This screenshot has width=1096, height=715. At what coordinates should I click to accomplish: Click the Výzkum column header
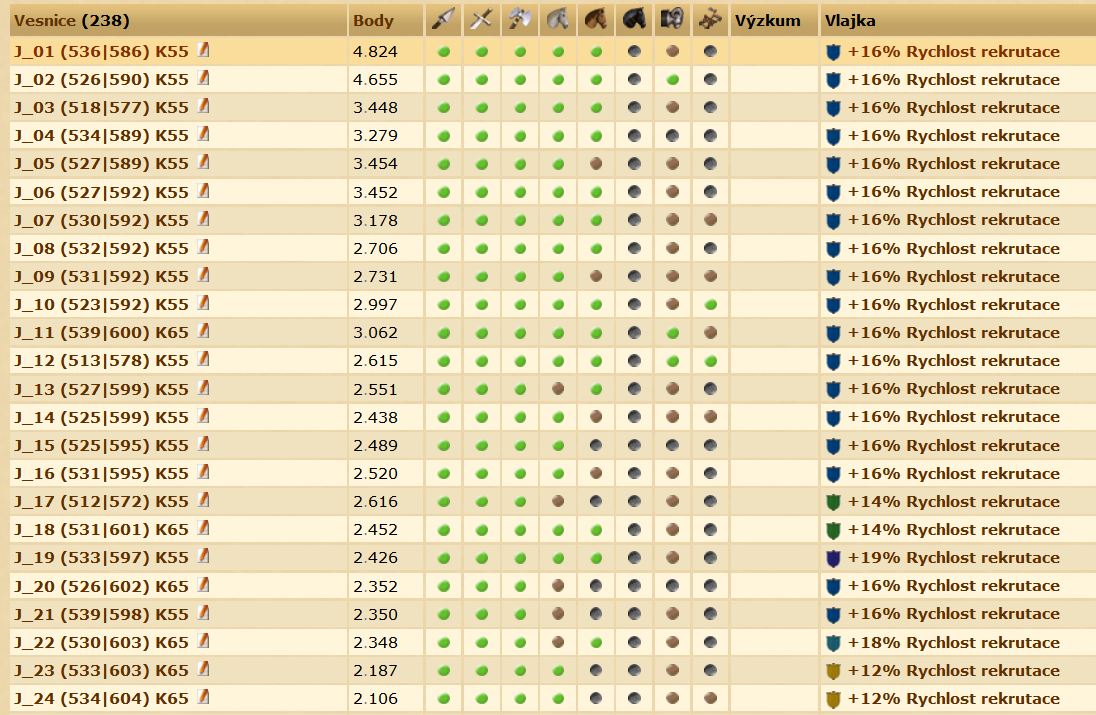[x=767, y=20]
